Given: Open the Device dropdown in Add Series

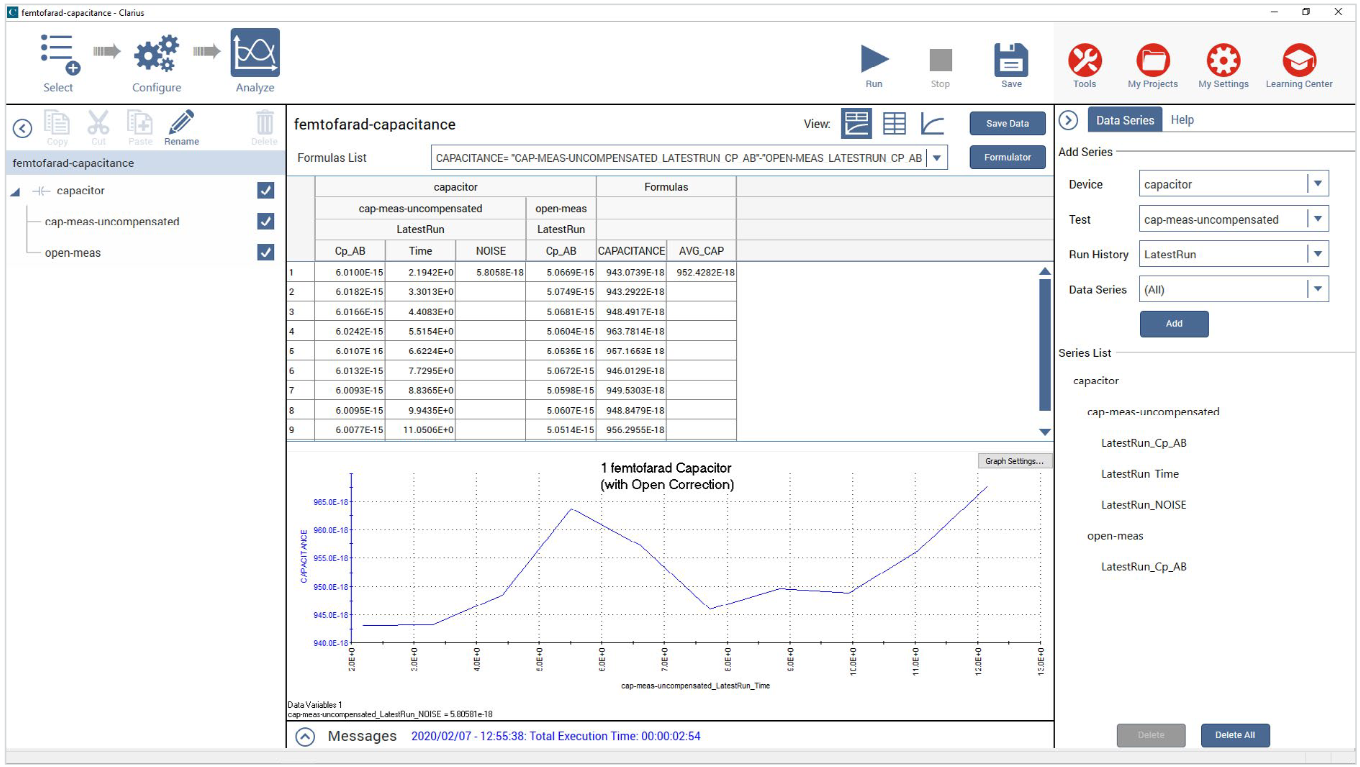Looking at the screenshot, I should [1318, 184].
